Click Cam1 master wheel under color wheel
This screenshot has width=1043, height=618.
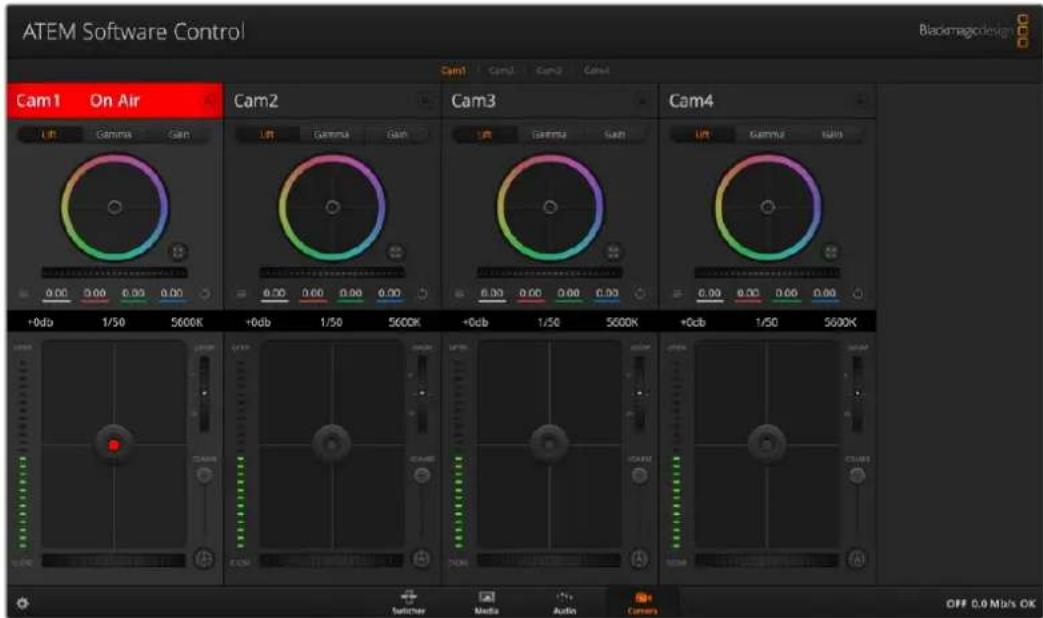[114, 273]
